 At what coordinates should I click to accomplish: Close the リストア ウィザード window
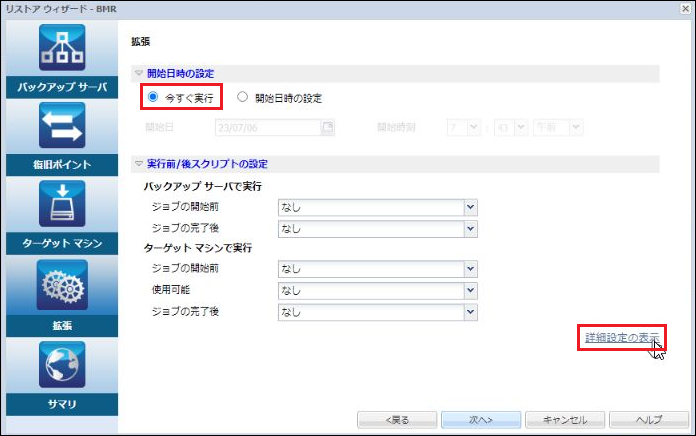coord(686,8)
